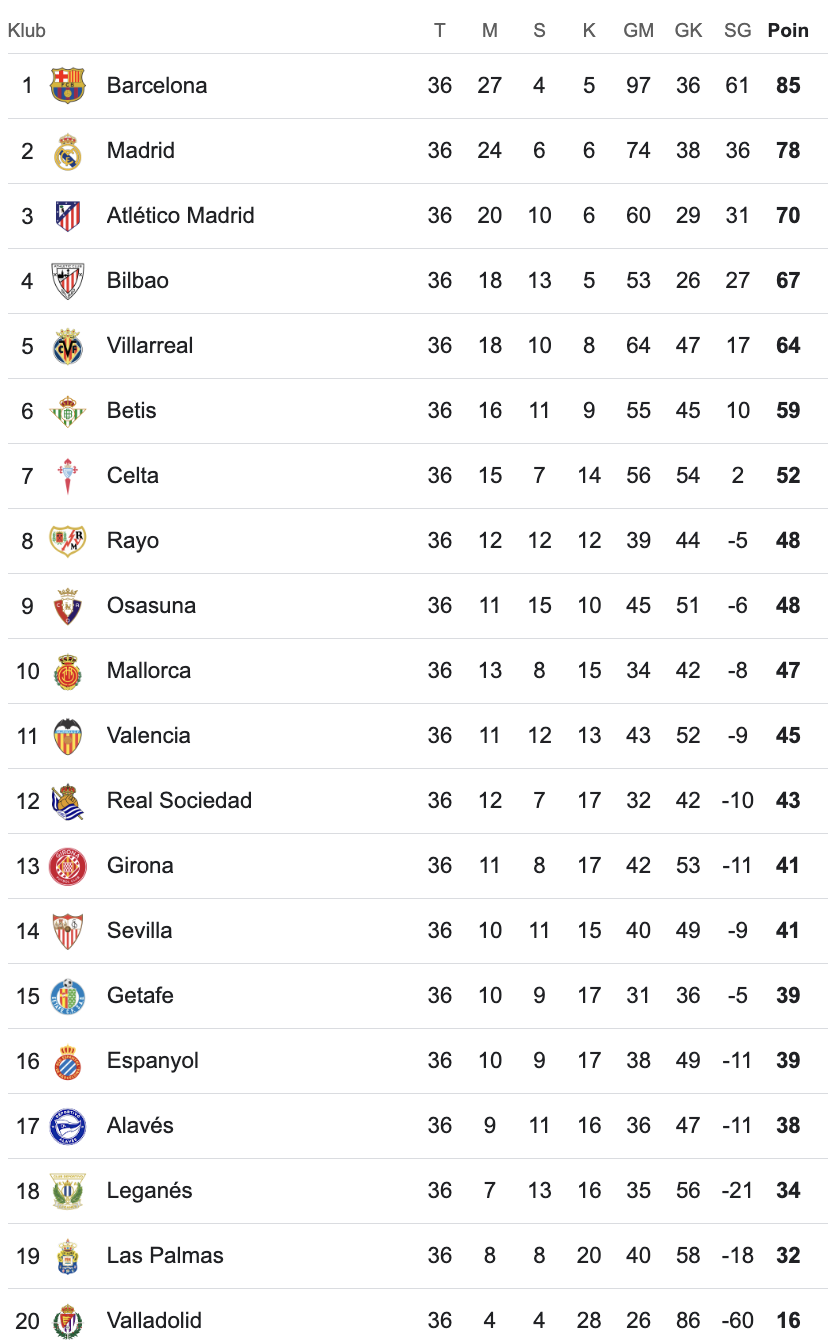Open the Real Sociedad team link
The height and width of the screenshot is (1342, 828).
(179, 801)
